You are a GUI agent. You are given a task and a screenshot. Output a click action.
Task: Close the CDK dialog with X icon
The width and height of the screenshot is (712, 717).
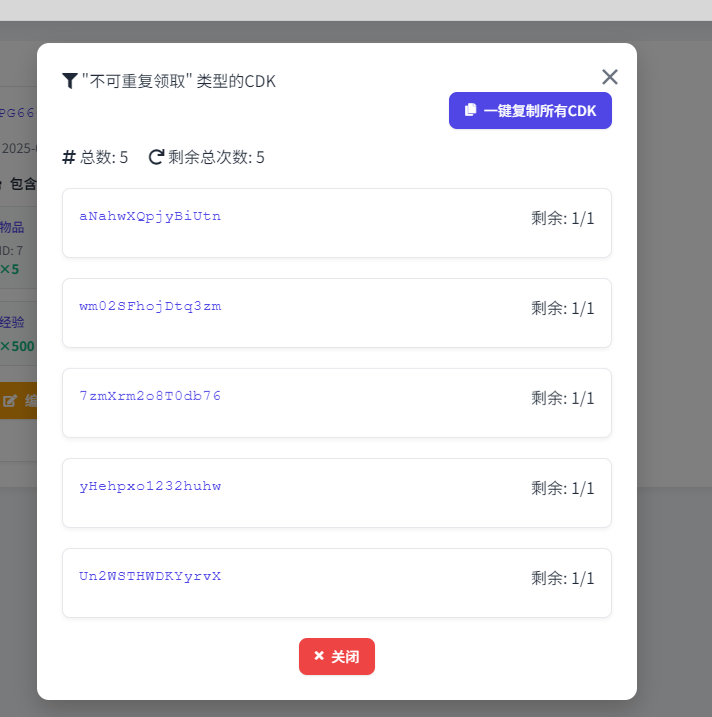click(x=610, y=77)
